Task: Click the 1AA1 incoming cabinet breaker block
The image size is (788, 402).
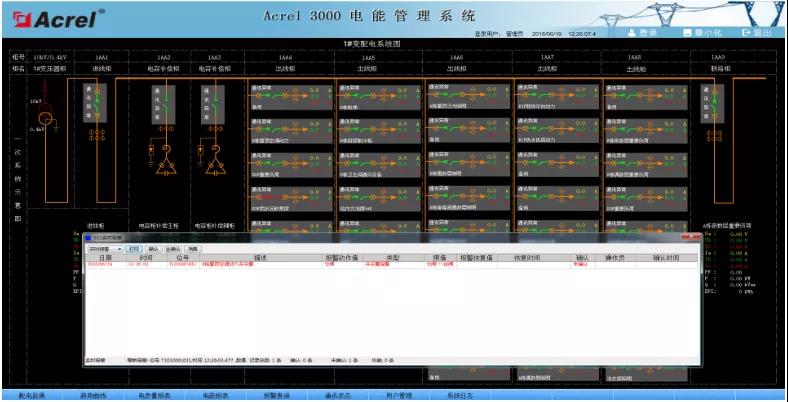Action: pyautogui.click(x=94, y=104)
